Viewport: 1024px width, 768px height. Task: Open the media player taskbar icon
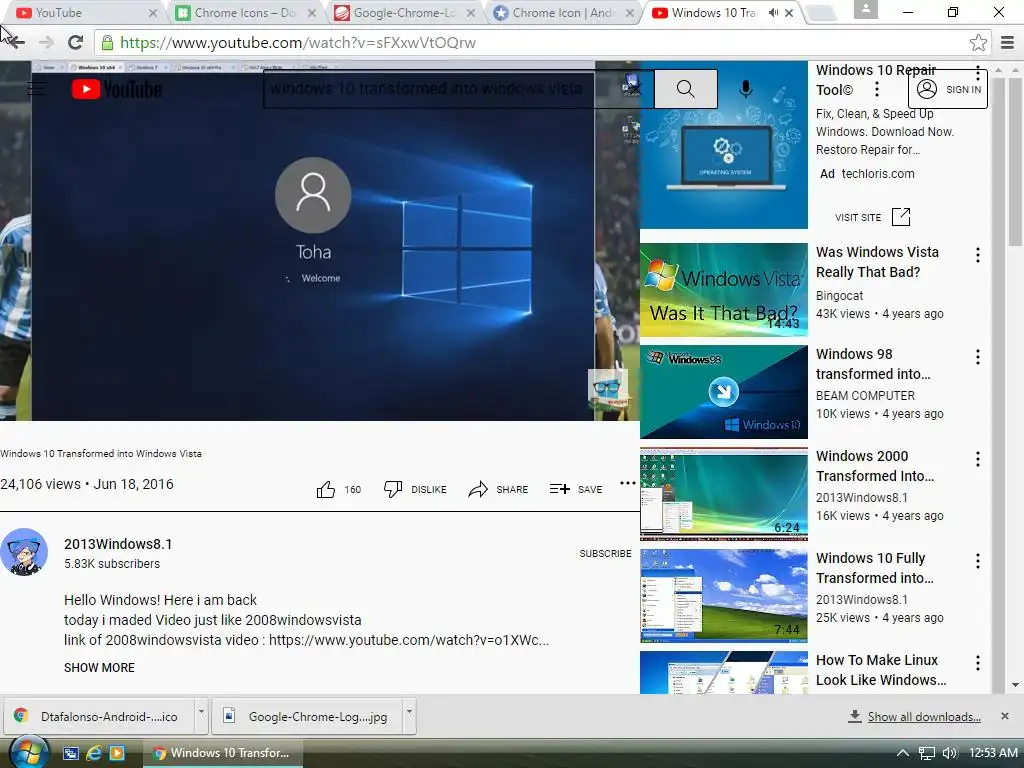coord(117,753)
